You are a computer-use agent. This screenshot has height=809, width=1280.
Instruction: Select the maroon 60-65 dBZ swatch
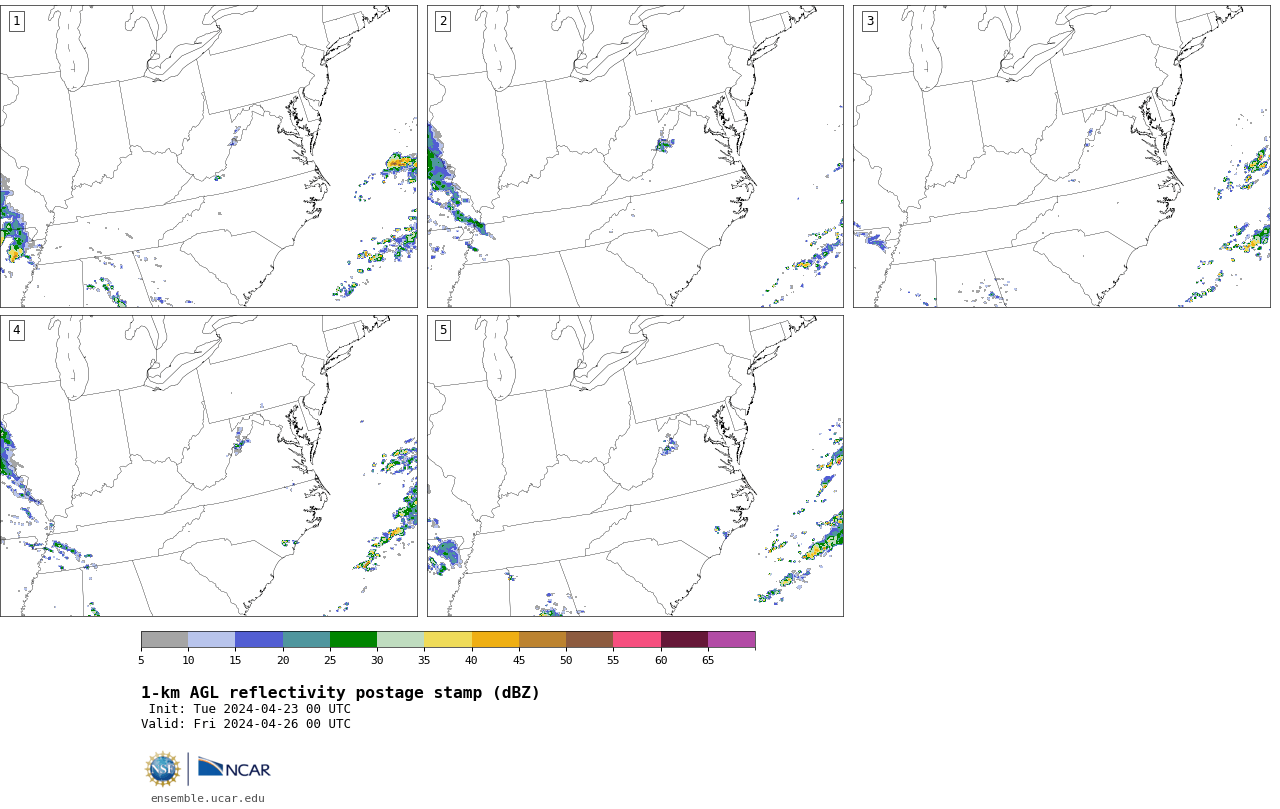(684, 640)
